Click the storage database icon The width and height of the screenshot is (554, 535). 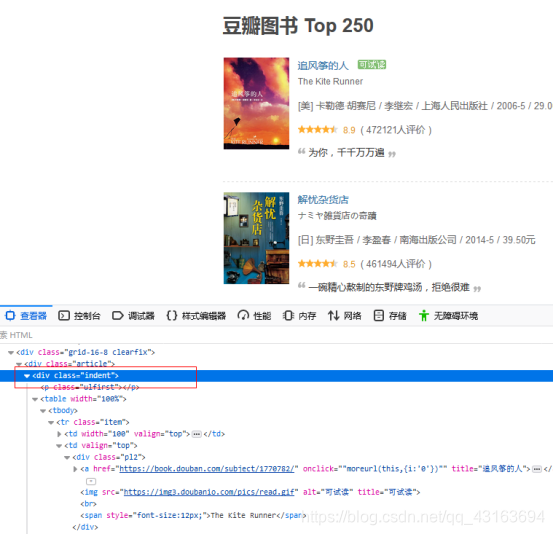click(378, 316)
